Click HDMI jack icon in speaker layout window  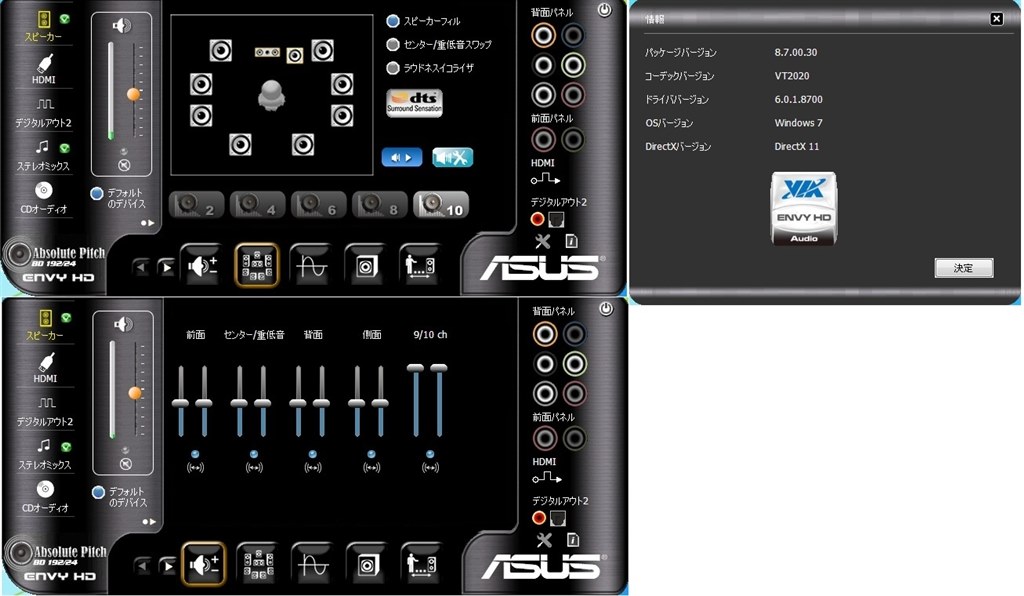click(x=545, y=179)
